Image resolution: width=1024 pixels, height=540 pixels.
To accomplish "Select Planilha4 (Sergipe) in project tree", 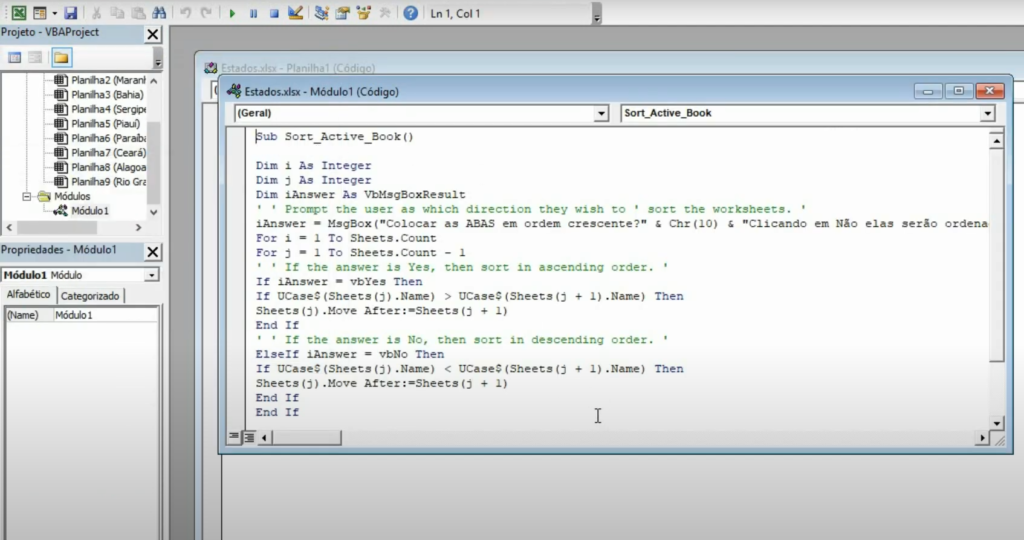I will (x=100, y=109).
